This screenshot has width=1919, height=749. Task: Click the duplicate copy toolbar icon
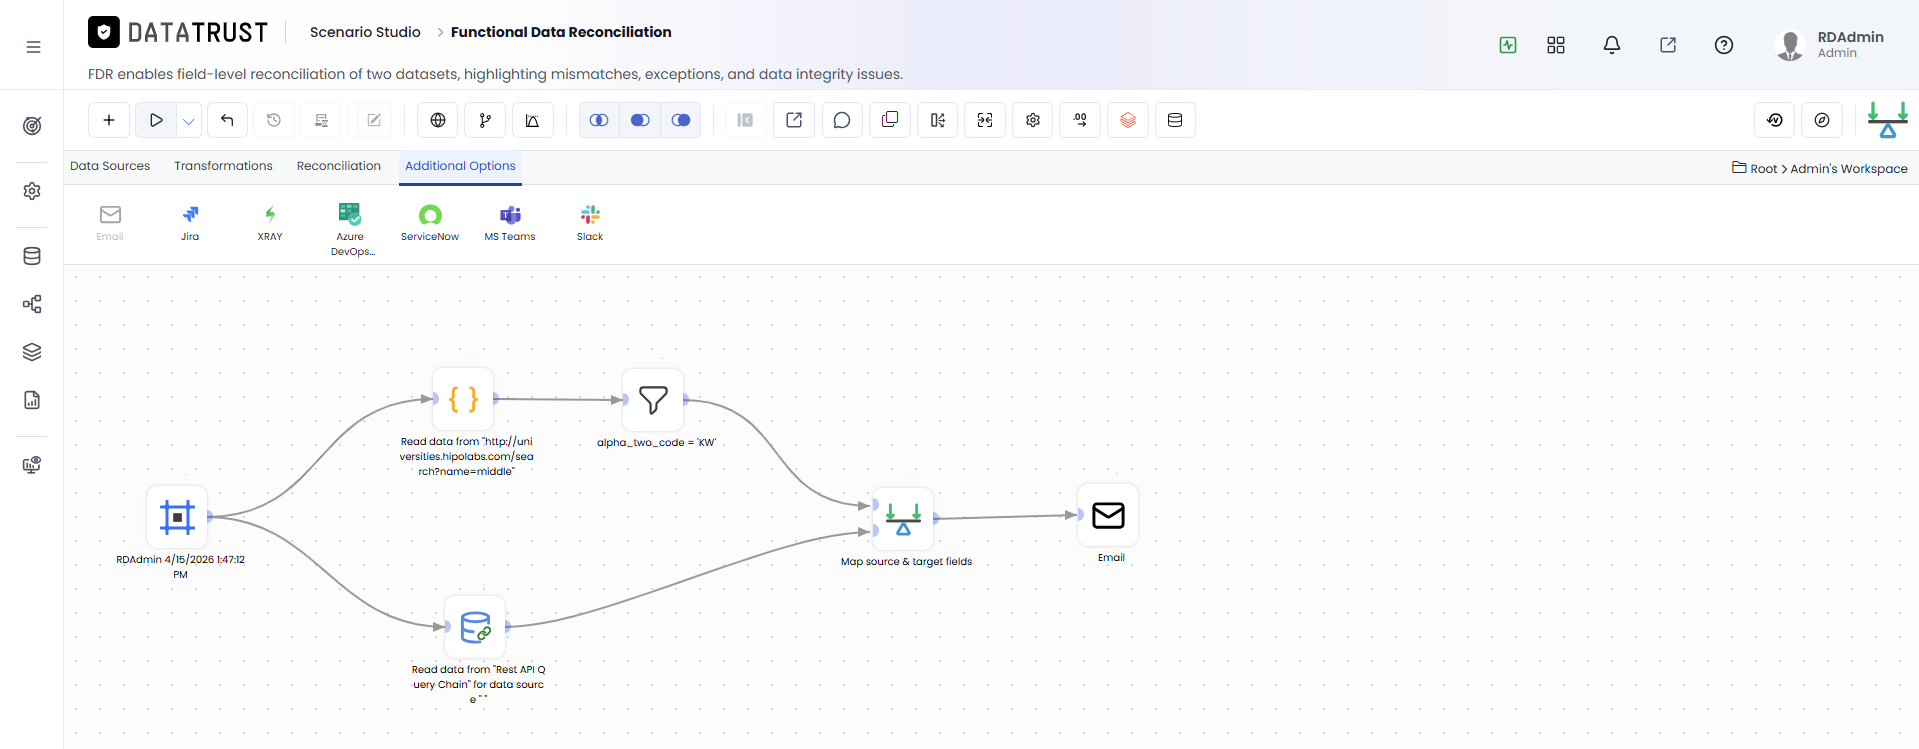[x=890, y=120]
